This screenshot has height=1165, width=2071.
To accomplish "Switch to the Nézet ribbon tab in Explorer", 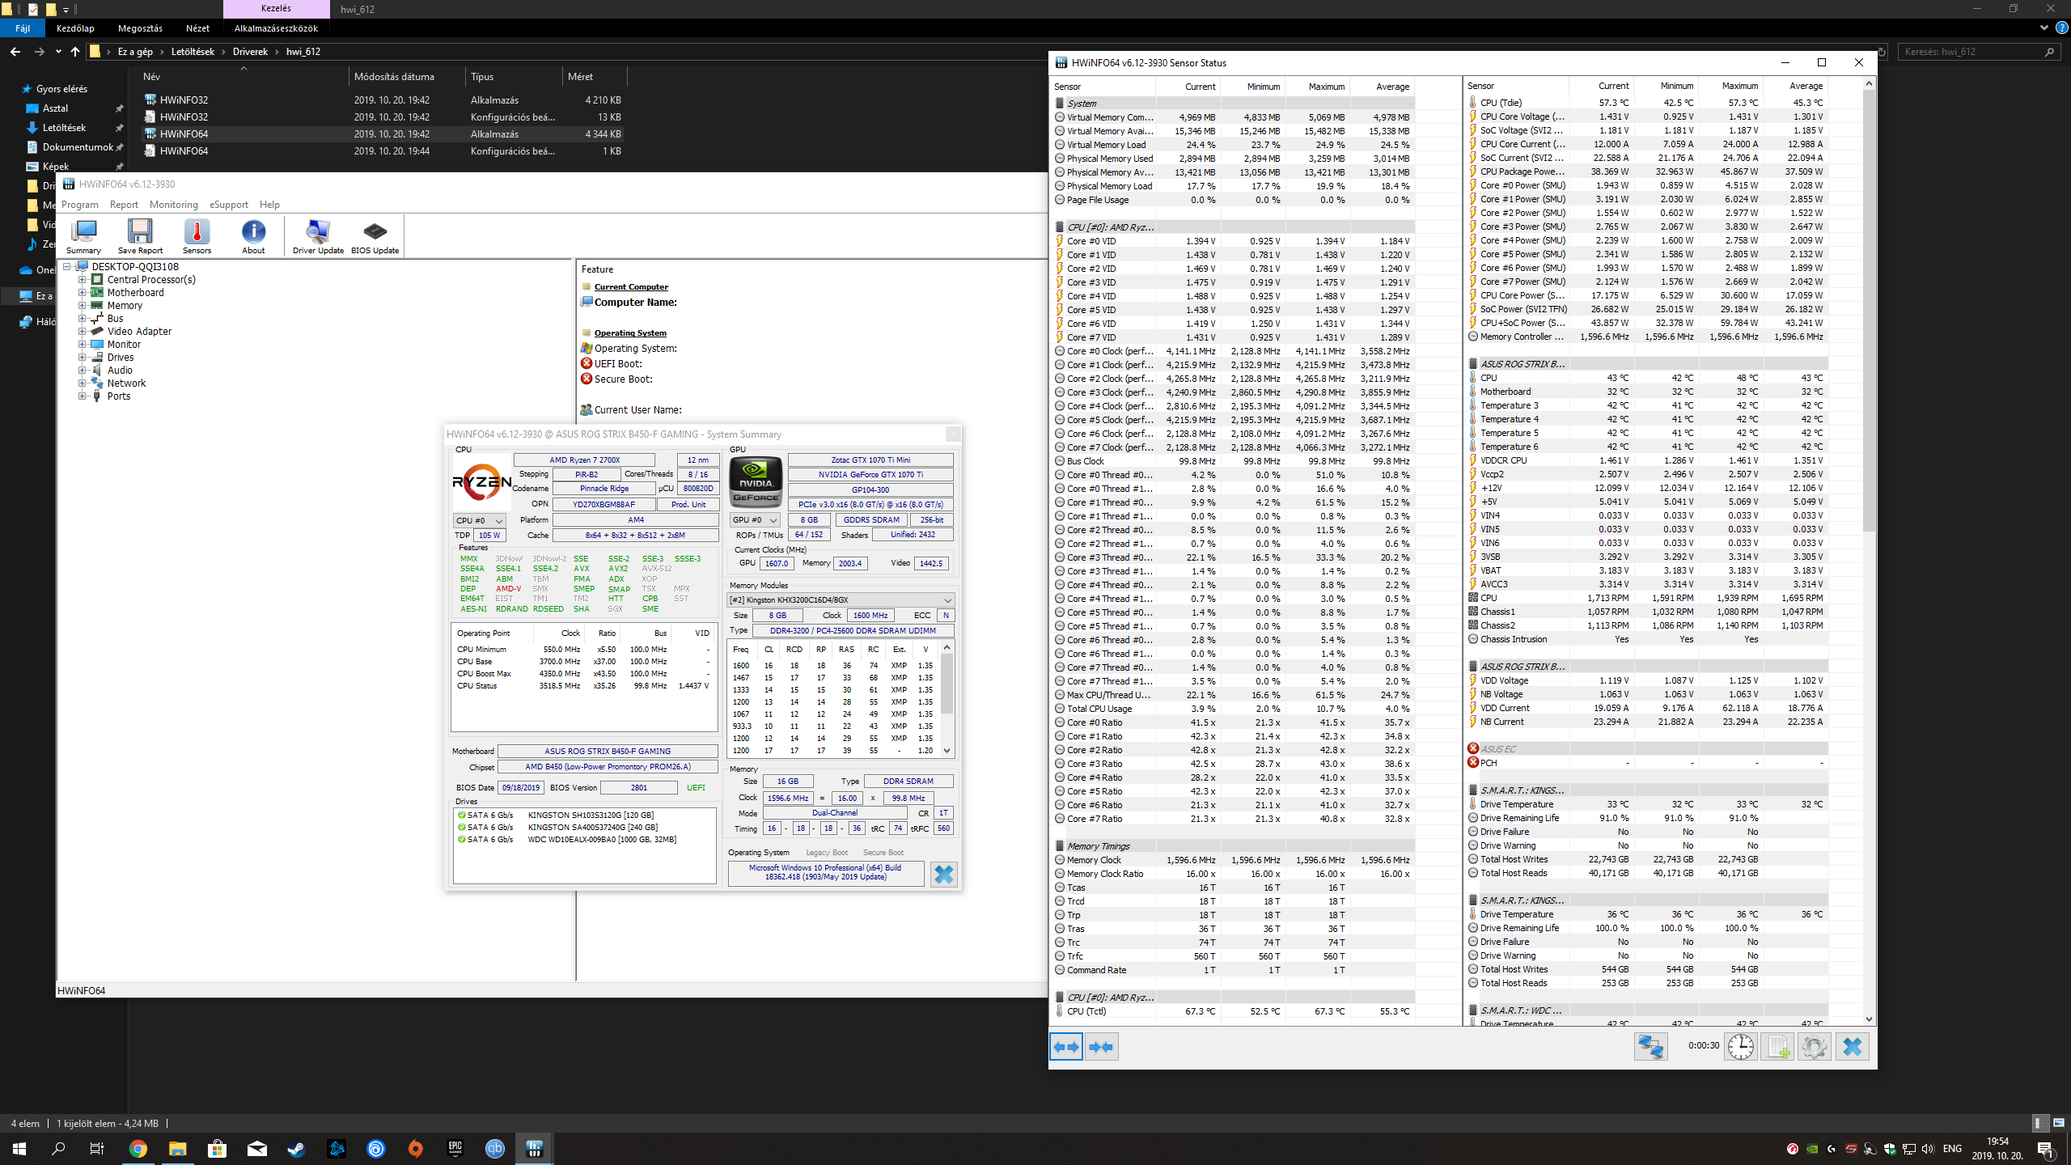I will click(198, 29).
